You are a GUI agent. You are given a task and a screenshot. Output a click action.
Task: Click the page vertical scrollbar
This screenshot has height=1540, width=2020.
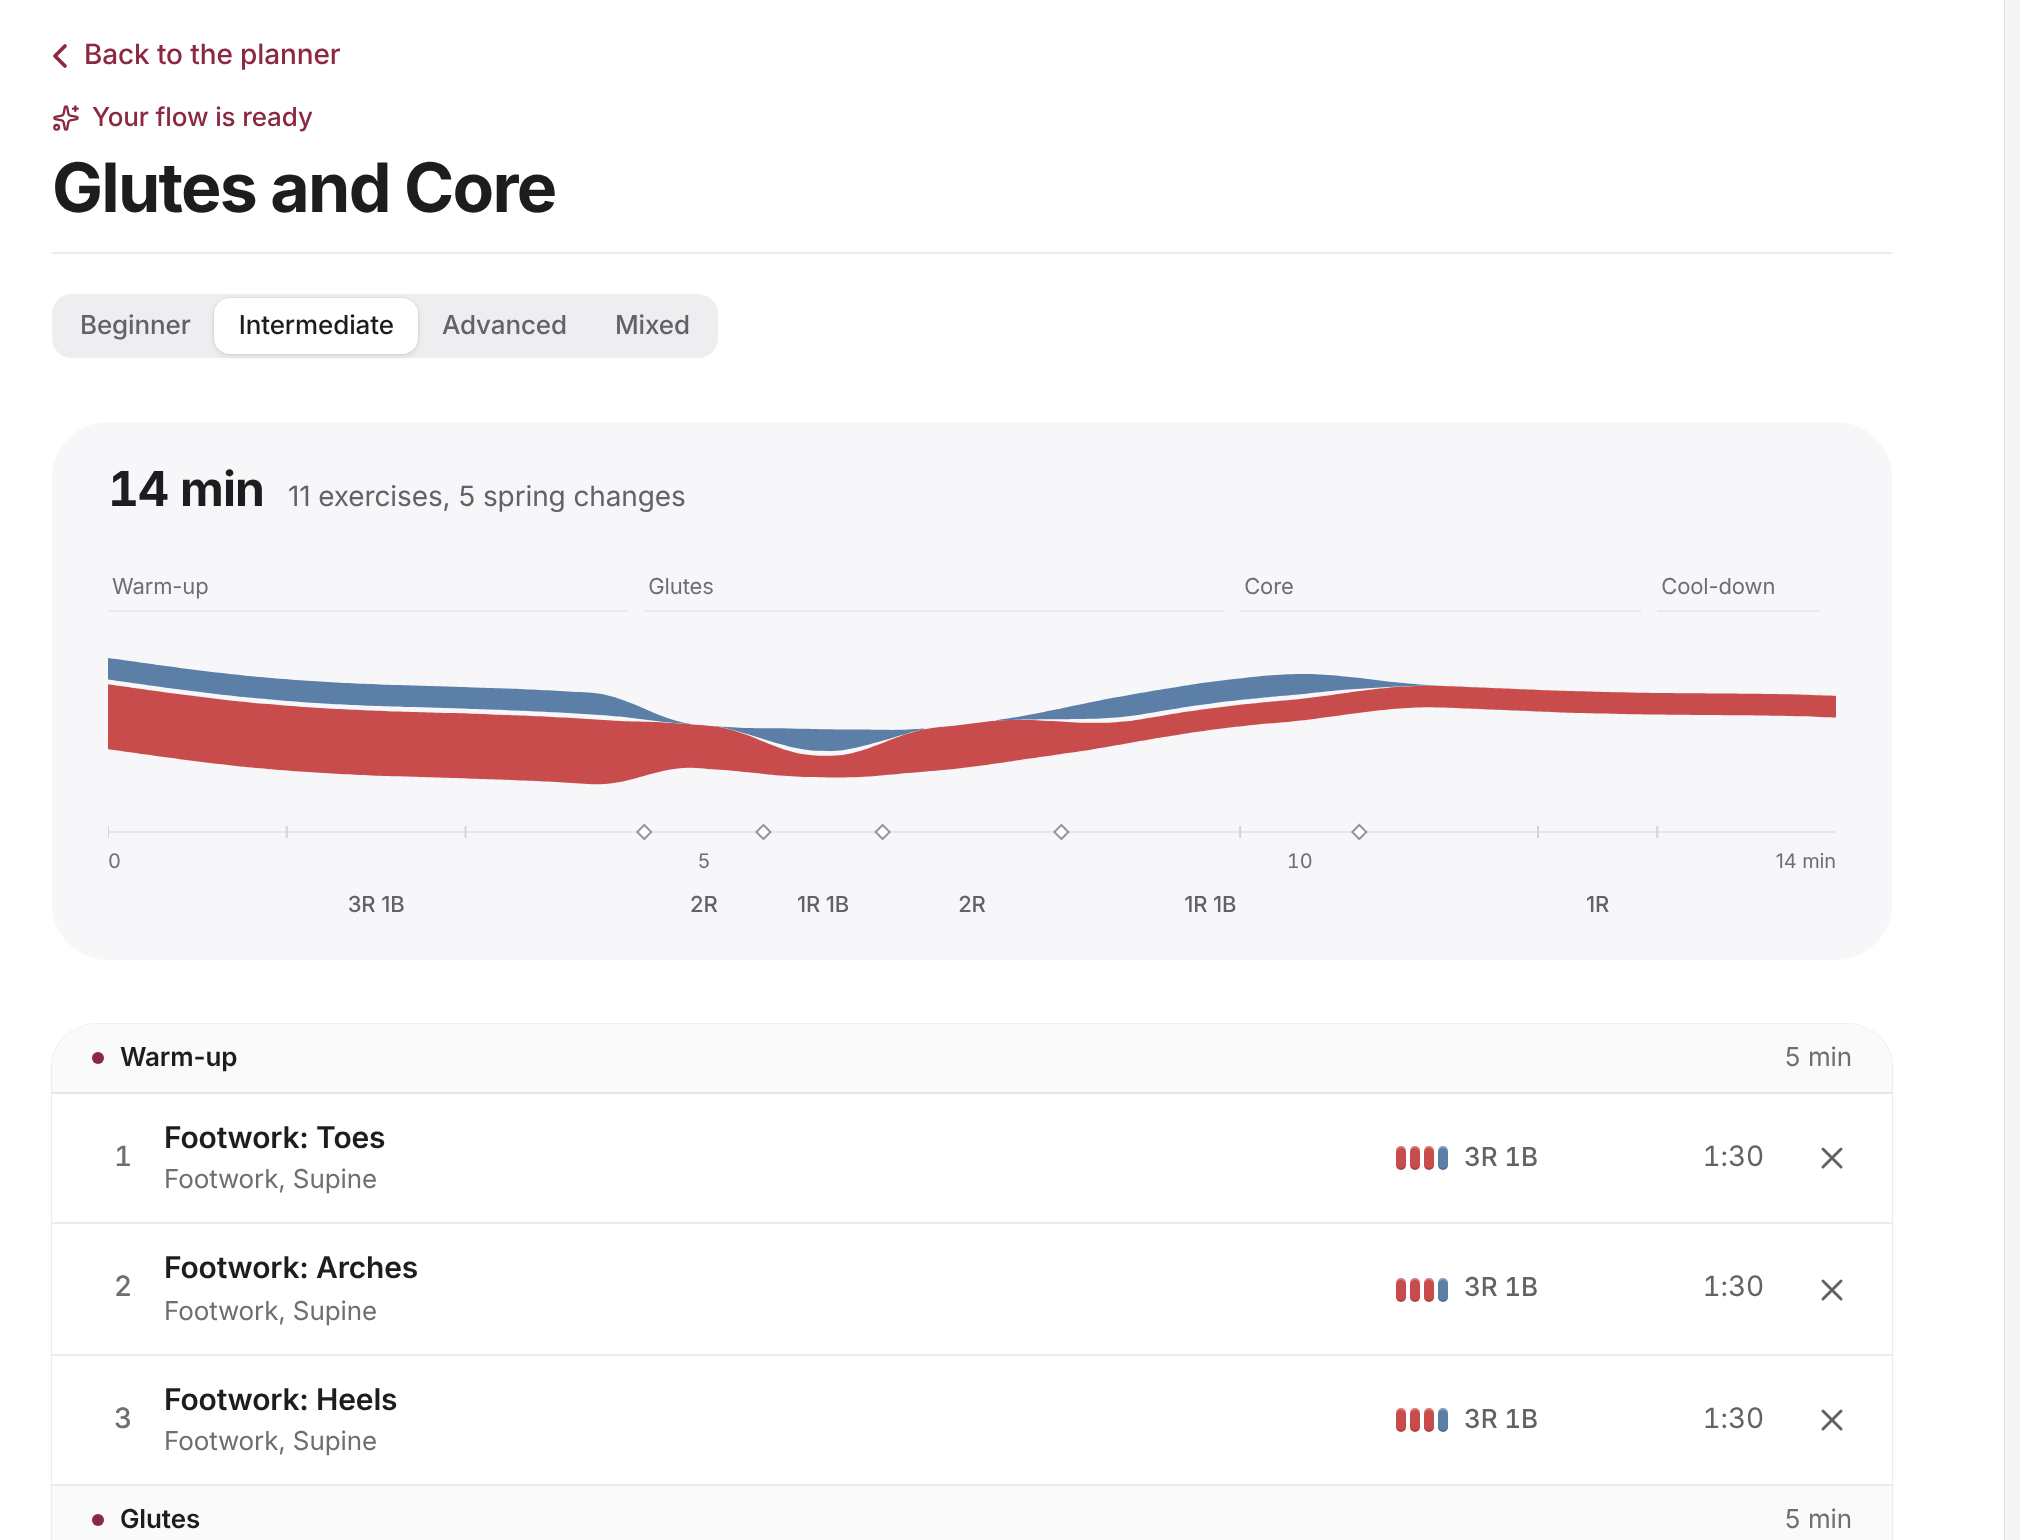tap(2011, 770)
